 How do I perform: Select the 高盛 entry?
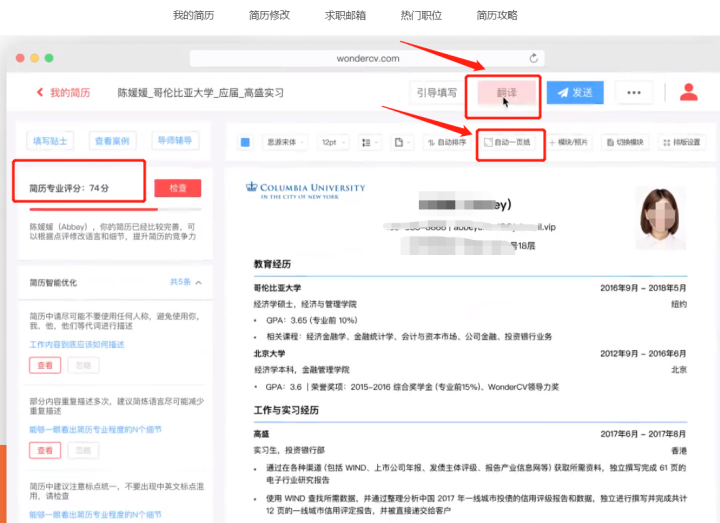click(262, 434)
